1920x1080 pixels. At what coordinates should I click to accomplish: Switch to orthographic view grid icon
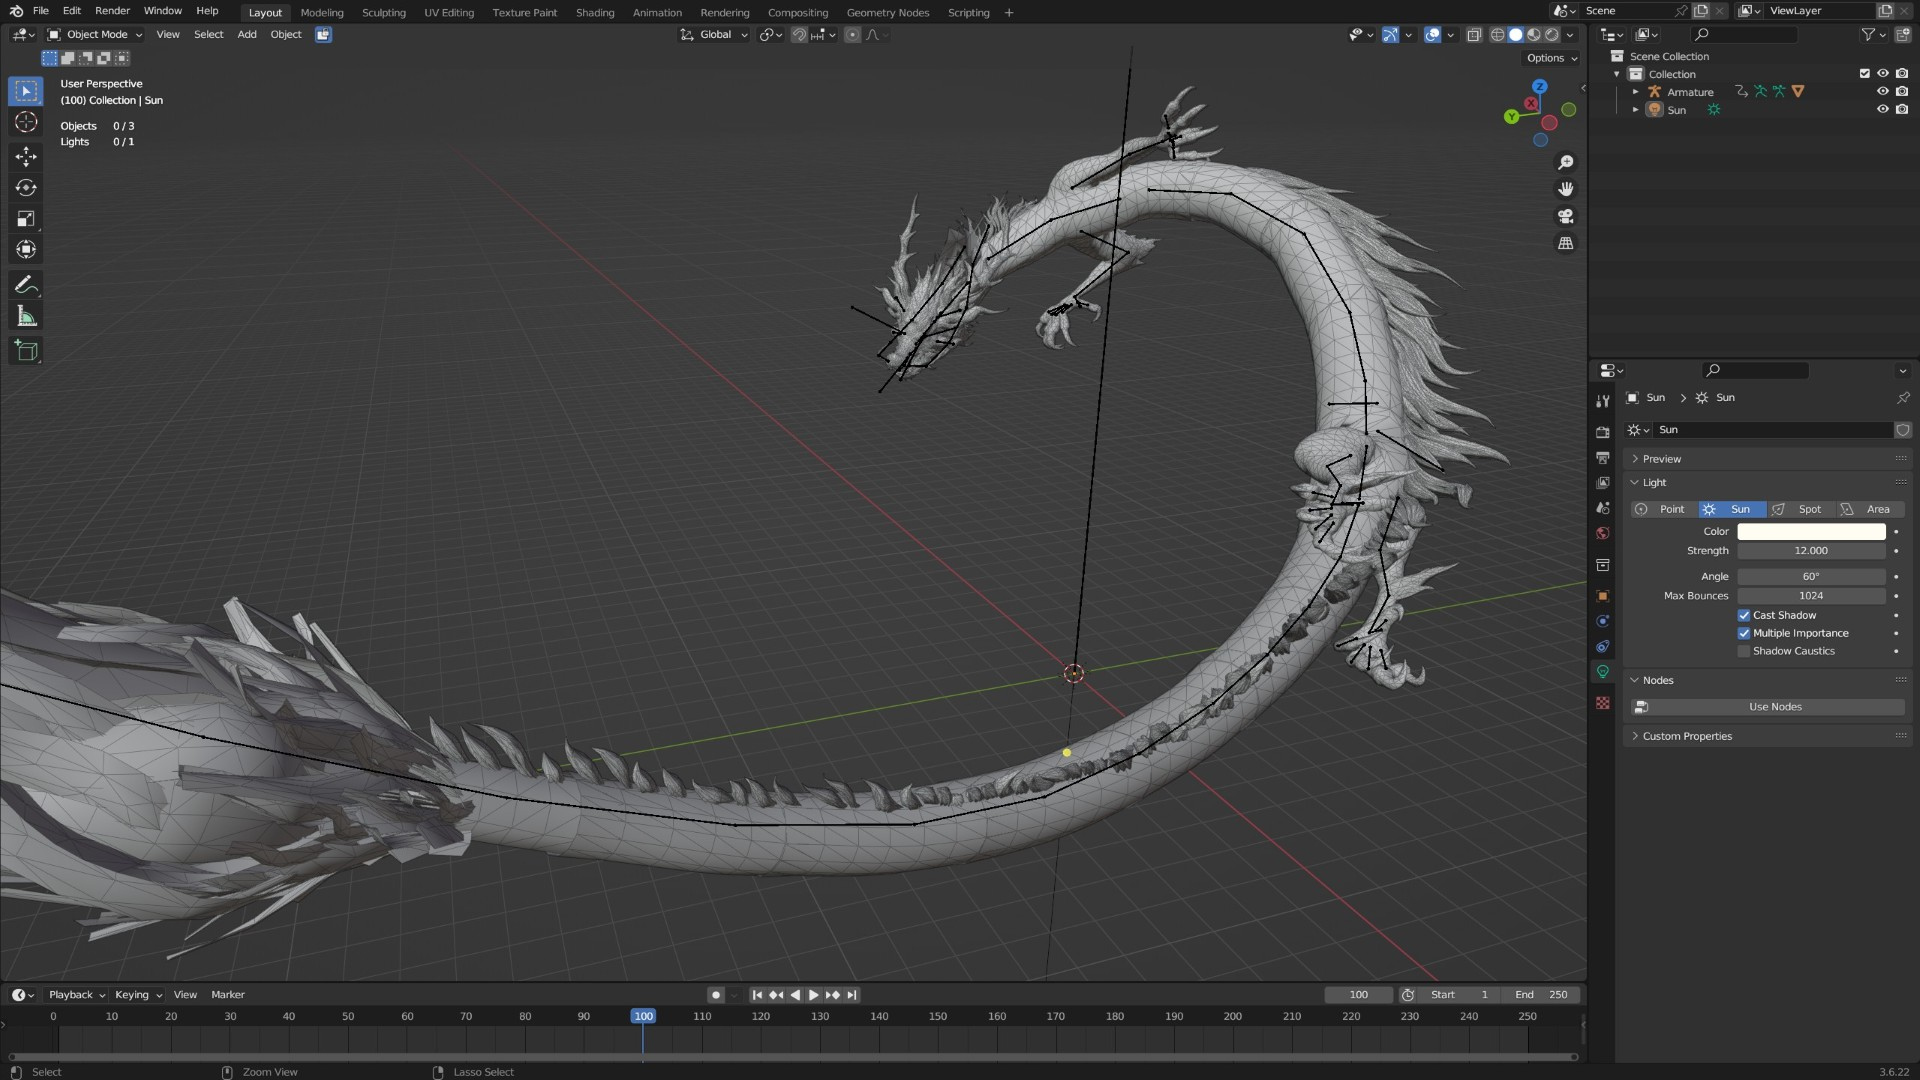pyautogui.click(x=1566, y=243)
